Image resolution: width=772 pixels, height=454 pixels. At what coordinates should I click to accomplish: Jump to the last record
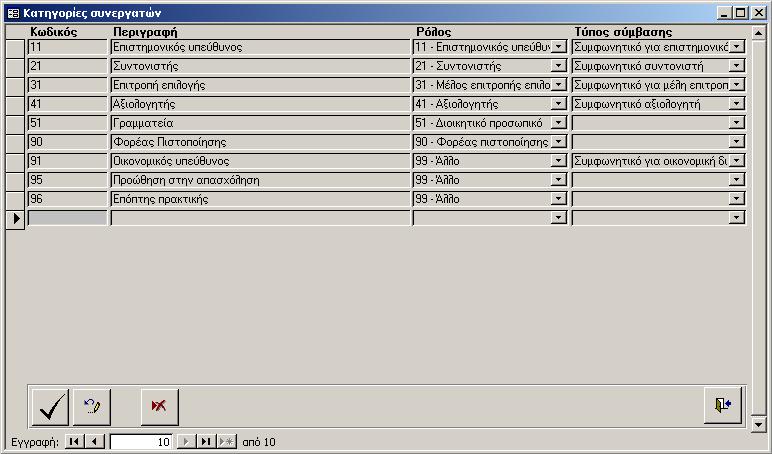(x=205, y=441)
